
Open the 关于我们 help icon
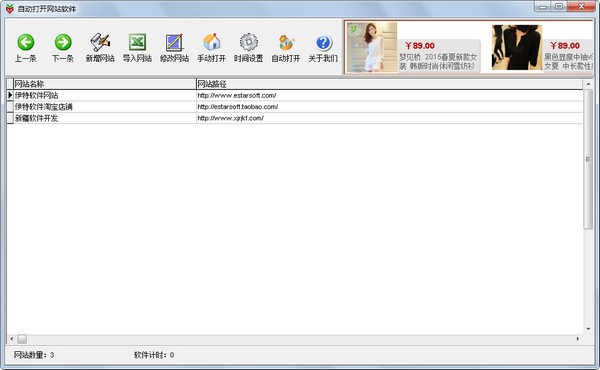pyautogui.click(x=323, y=43)
